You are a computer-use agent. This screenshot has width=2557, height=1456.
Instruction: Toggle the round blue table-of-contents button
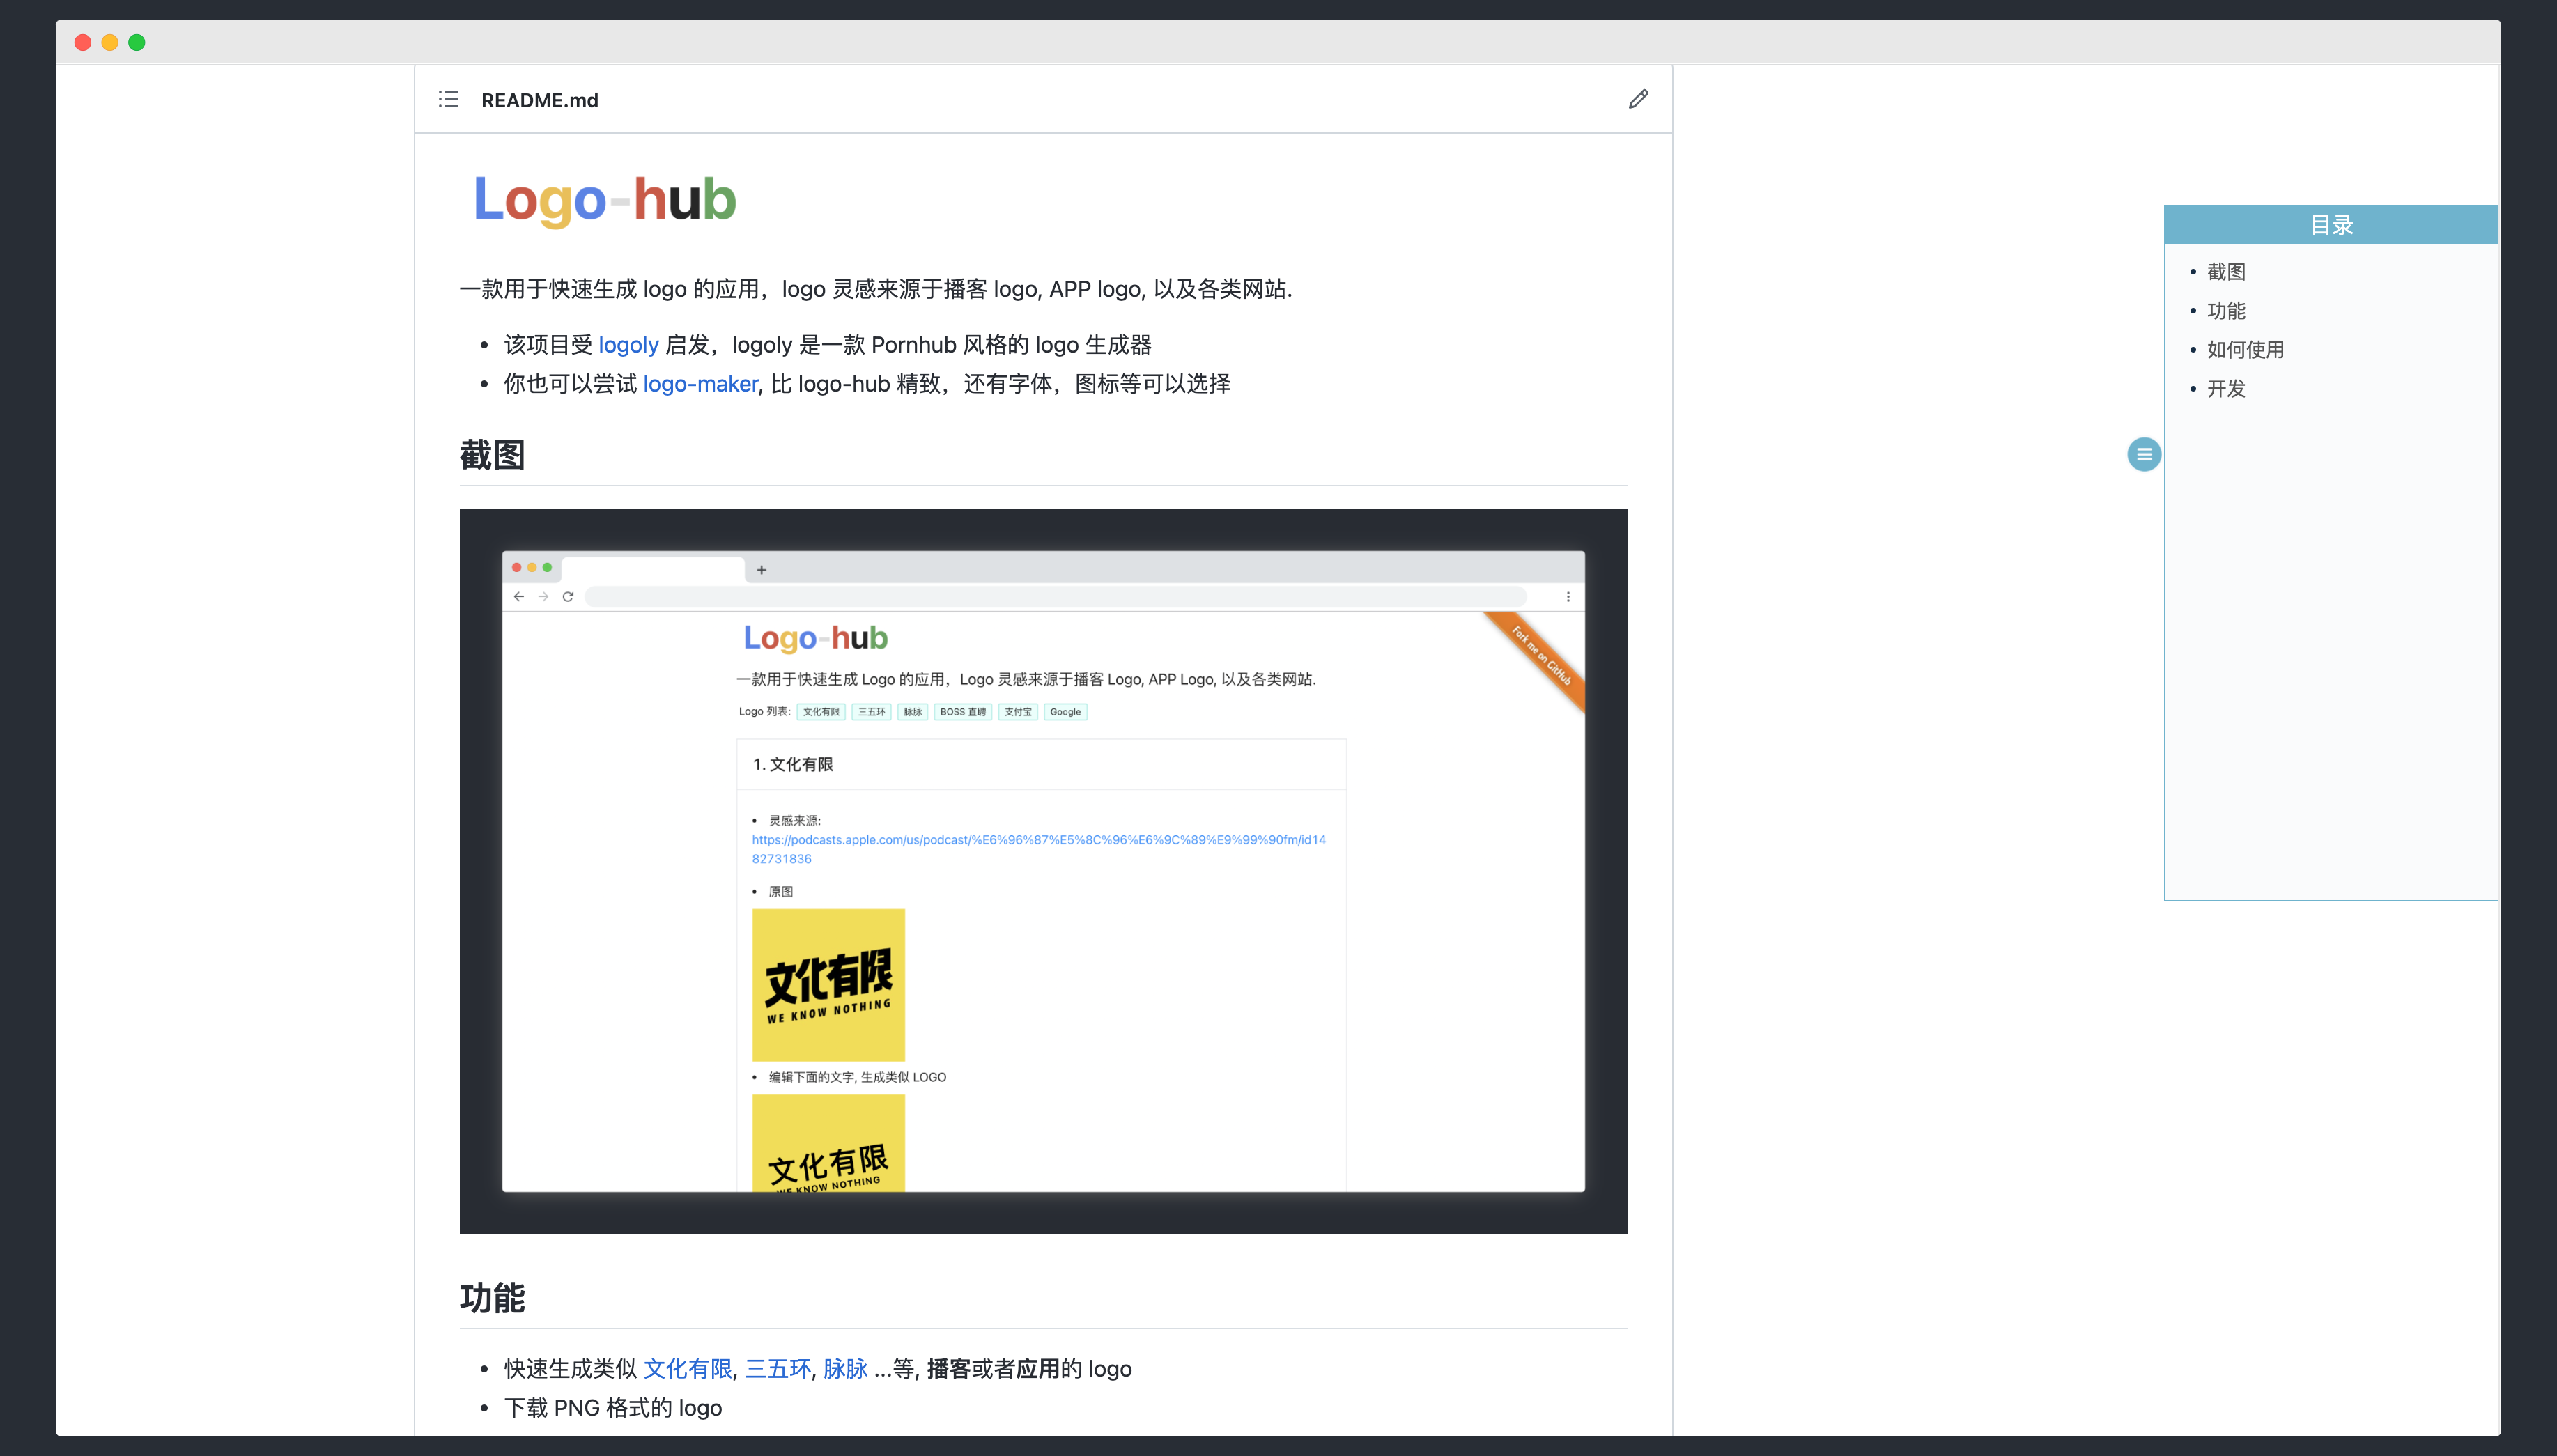(2143, 454)
